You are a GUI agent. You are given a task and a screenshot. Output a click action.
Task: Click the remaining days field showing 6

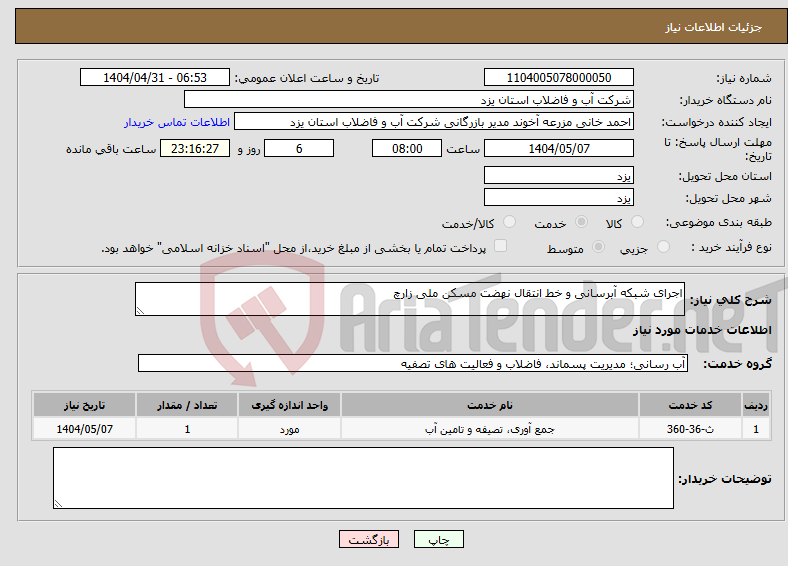click(x=299, y=148)
